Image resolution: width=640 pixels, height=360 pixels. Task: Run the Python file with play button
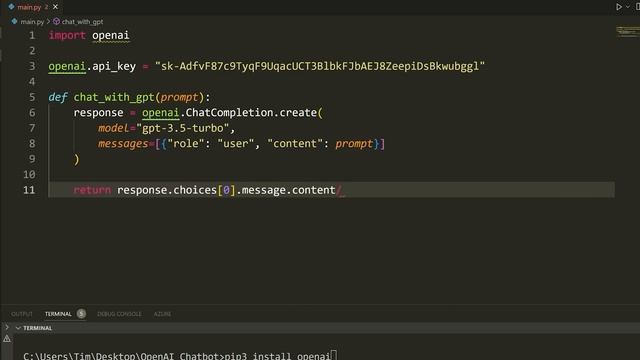click(619, 7)
